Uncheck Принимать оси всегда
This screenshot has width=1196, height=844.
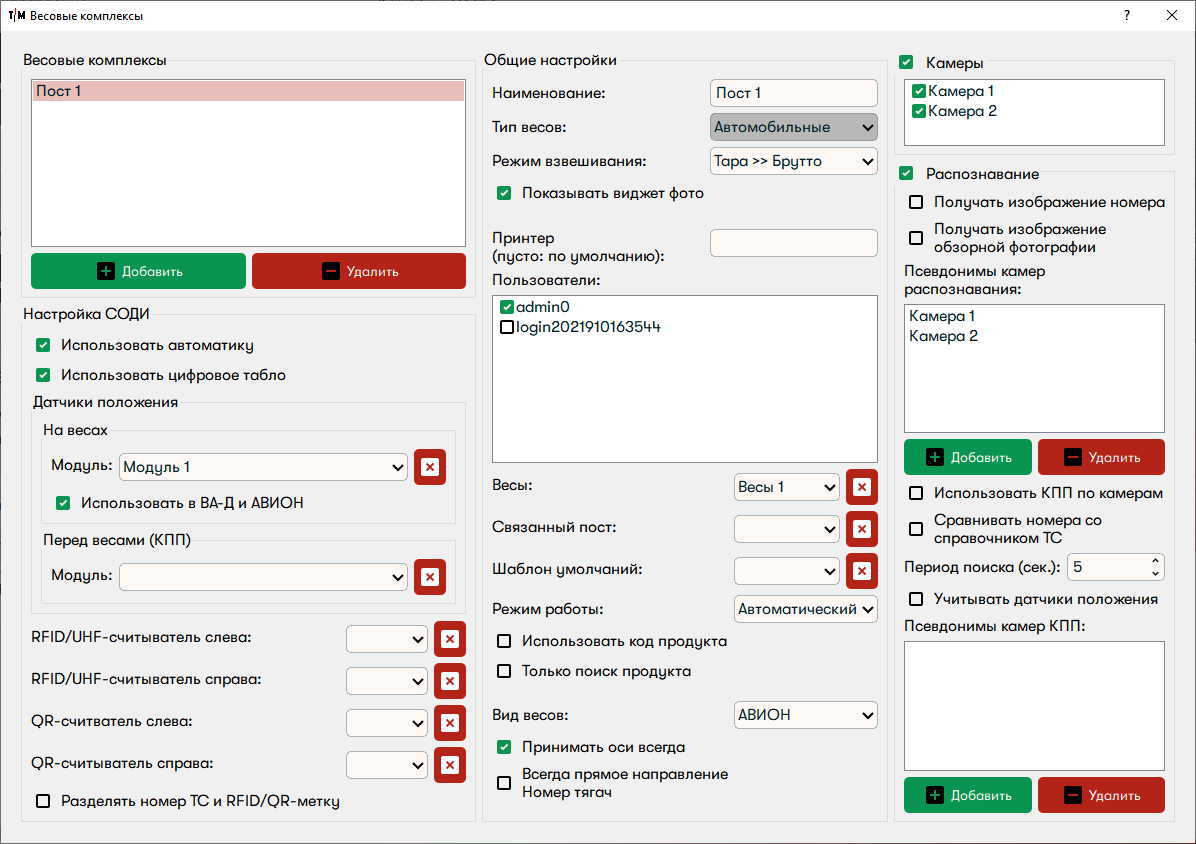(505, 747)
